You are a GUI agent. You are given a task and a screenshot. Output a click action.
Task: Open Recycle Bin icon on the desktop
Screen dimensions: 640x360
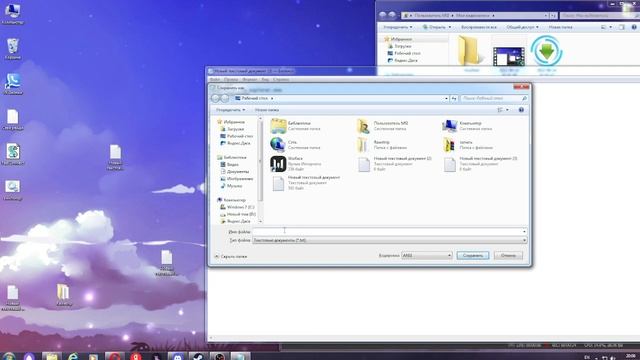click(x=13, y=49)
